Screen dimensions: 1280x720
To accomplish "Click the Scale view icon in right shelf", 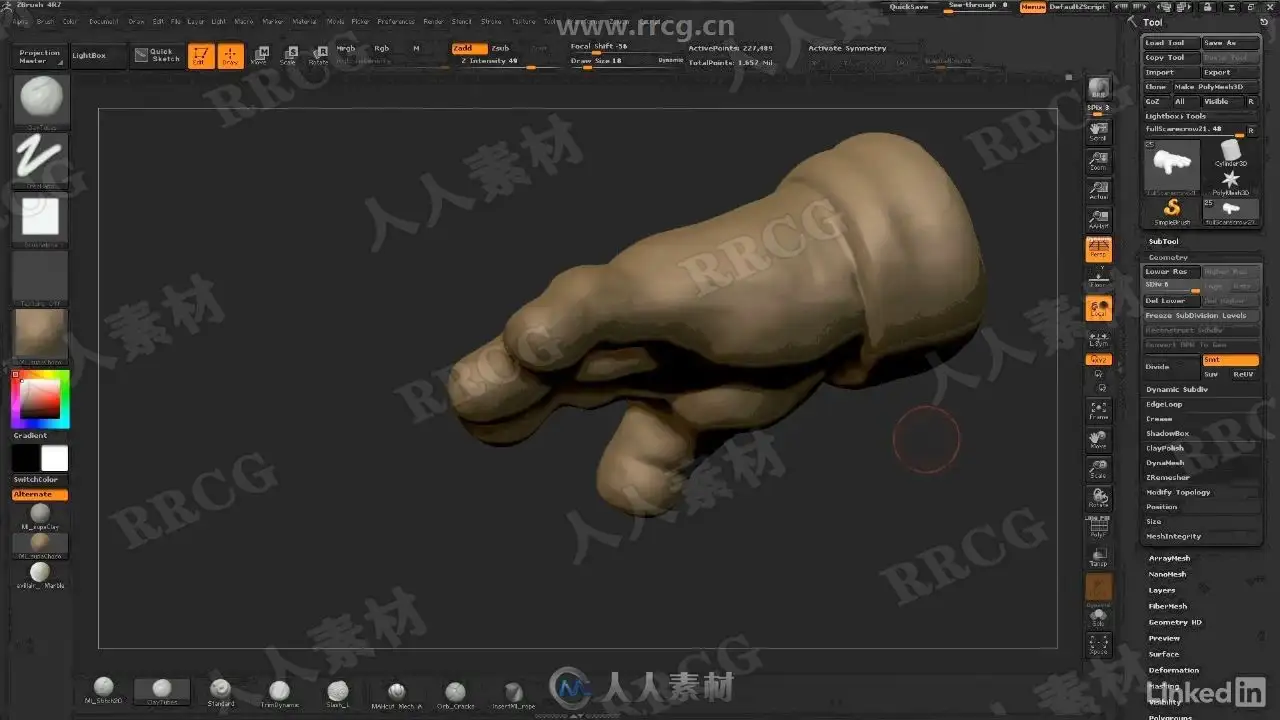I will click(1099, 469).
